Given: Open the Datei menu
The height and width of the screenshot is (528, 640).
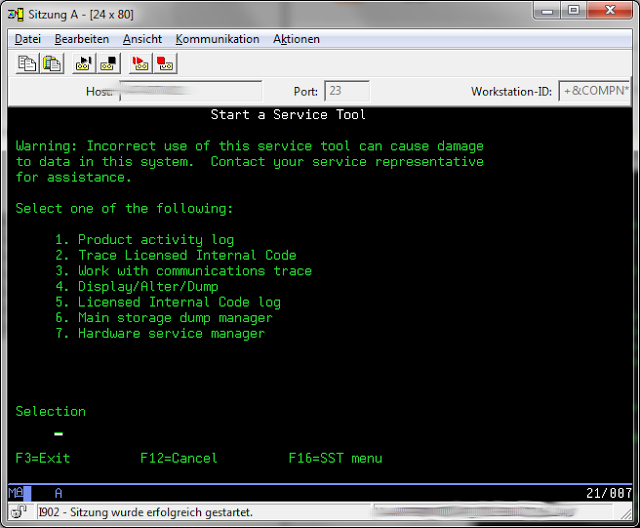Looking at the screenshot, I should coord(28,39).
